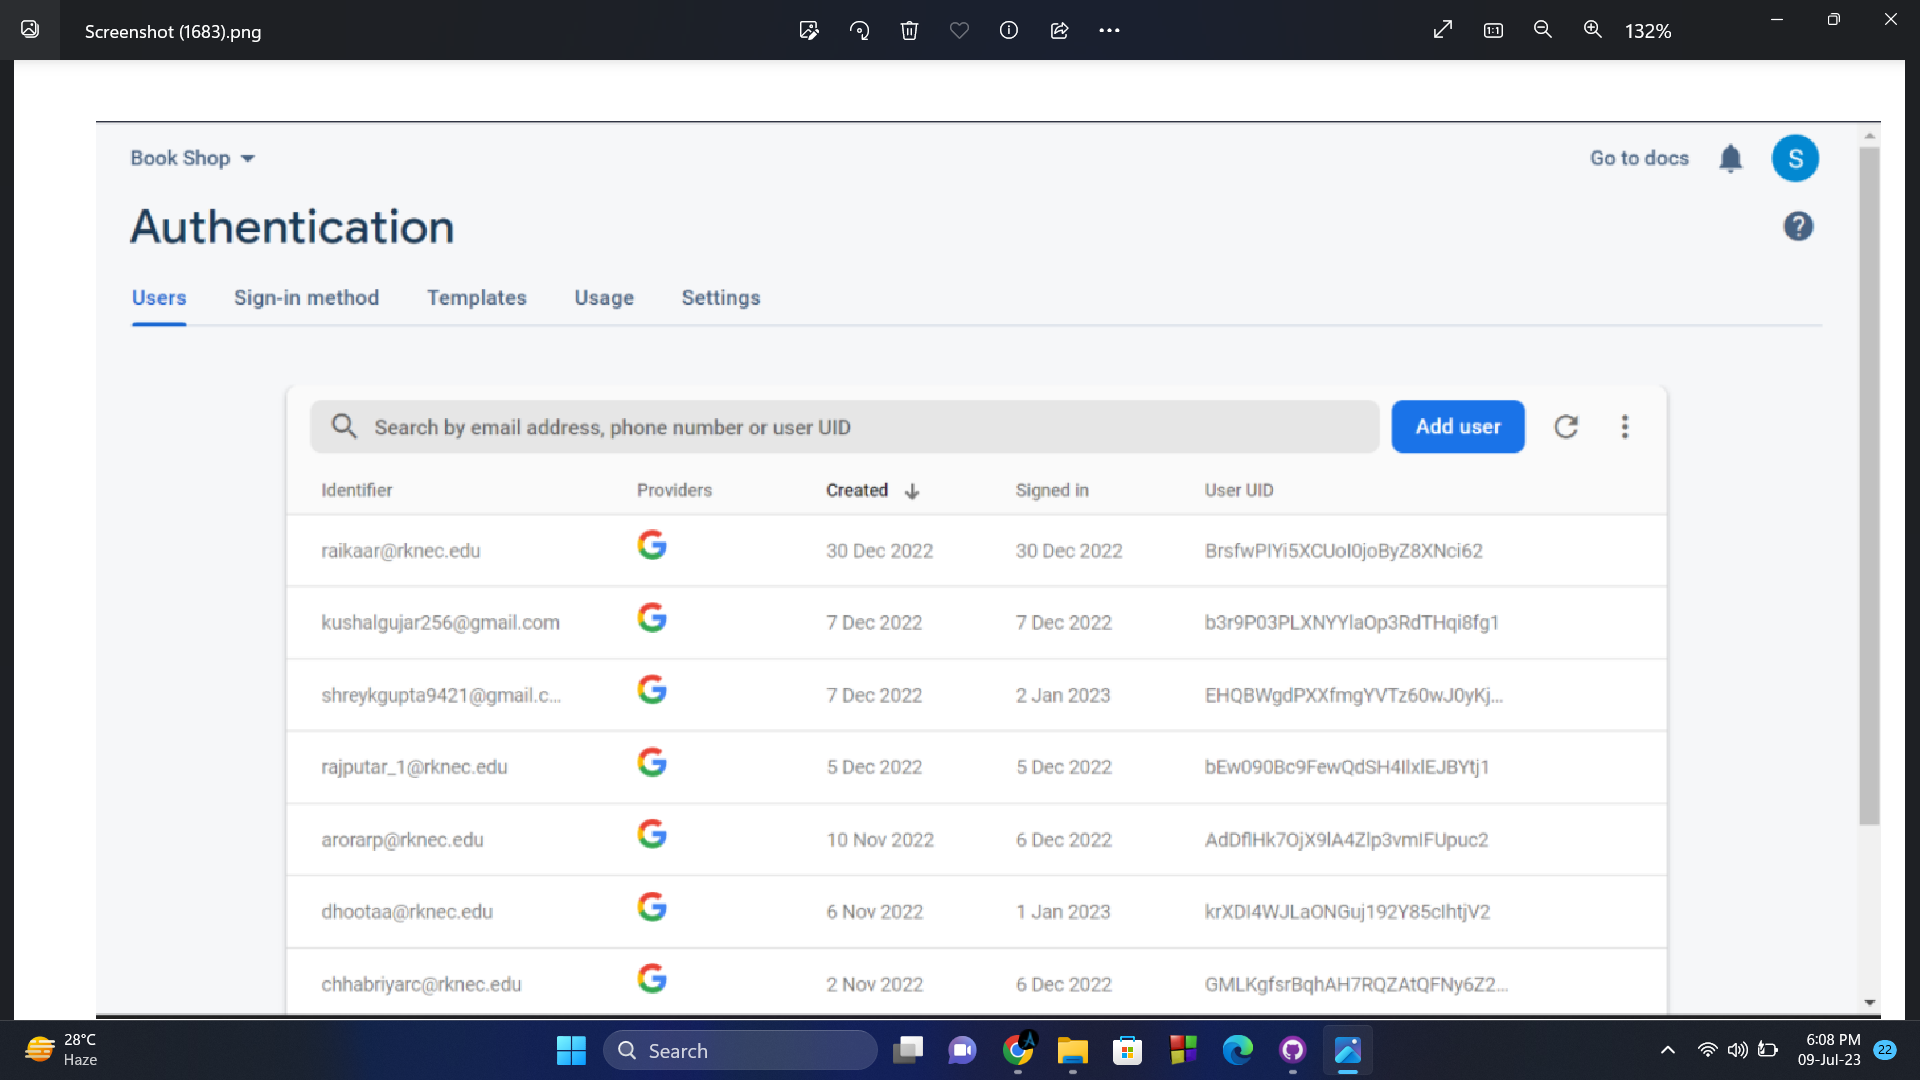Toggle fullscreen view in Photos

pyautogui.click(x=1441, y=30)
